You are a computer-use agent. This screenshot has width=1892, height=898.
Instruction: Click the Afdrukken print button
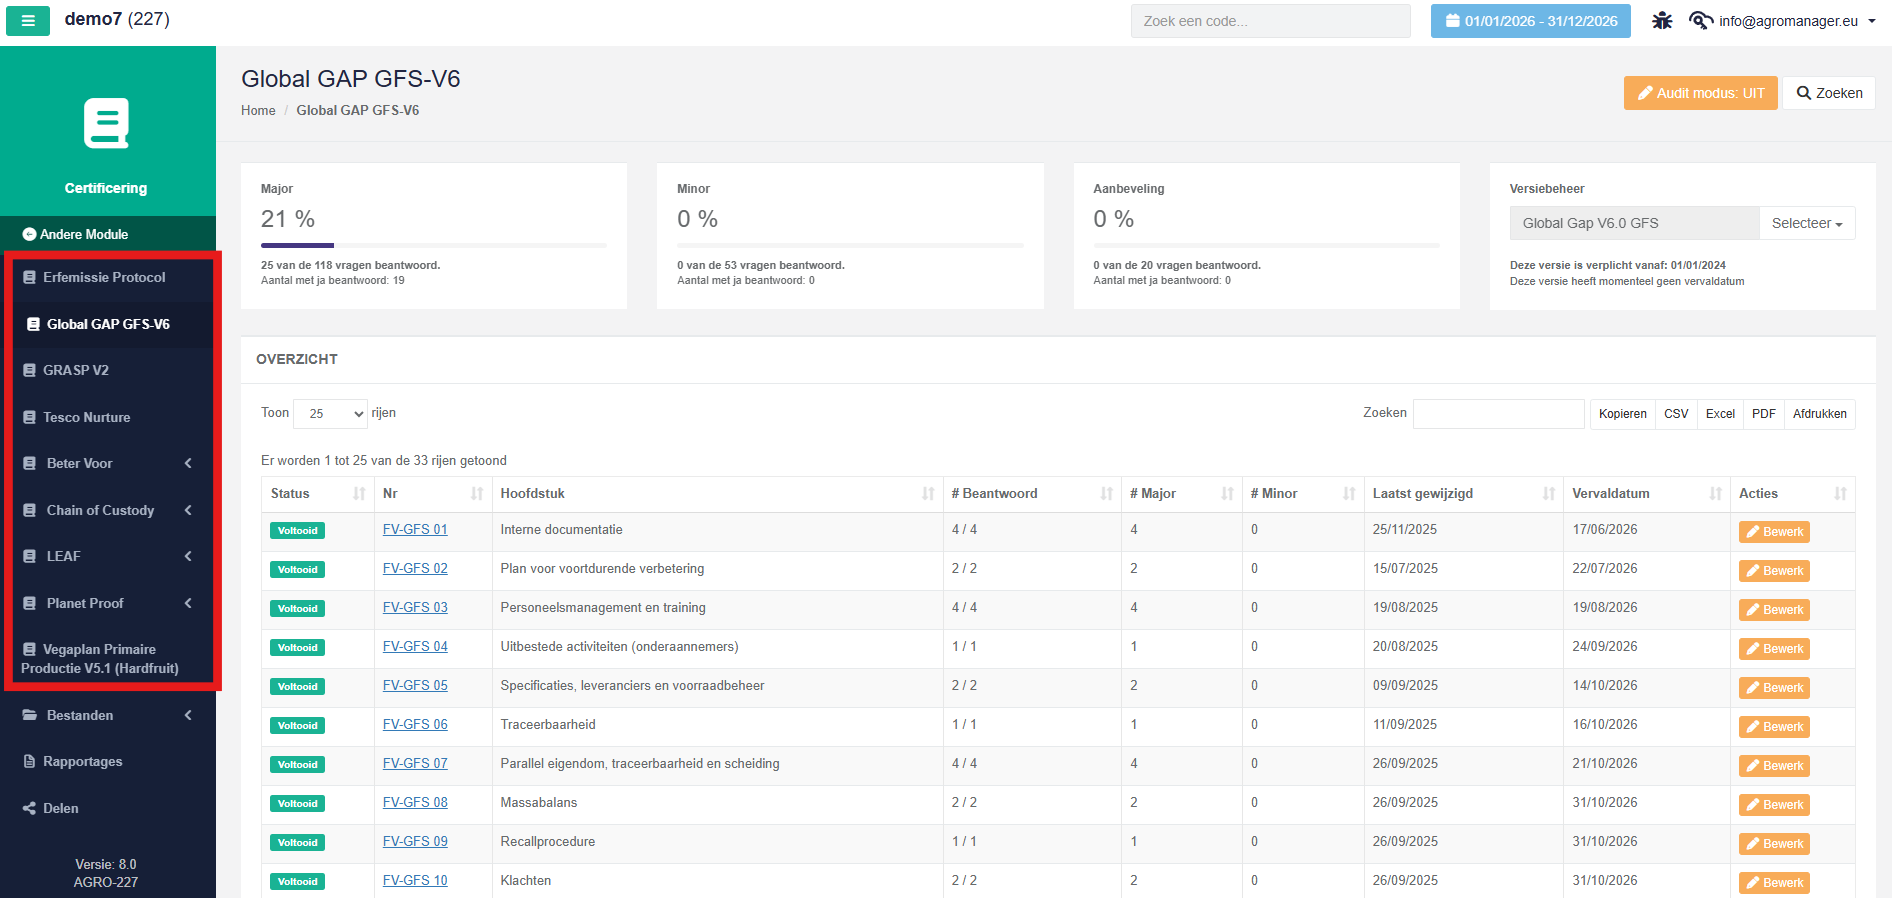[1820, 414]
